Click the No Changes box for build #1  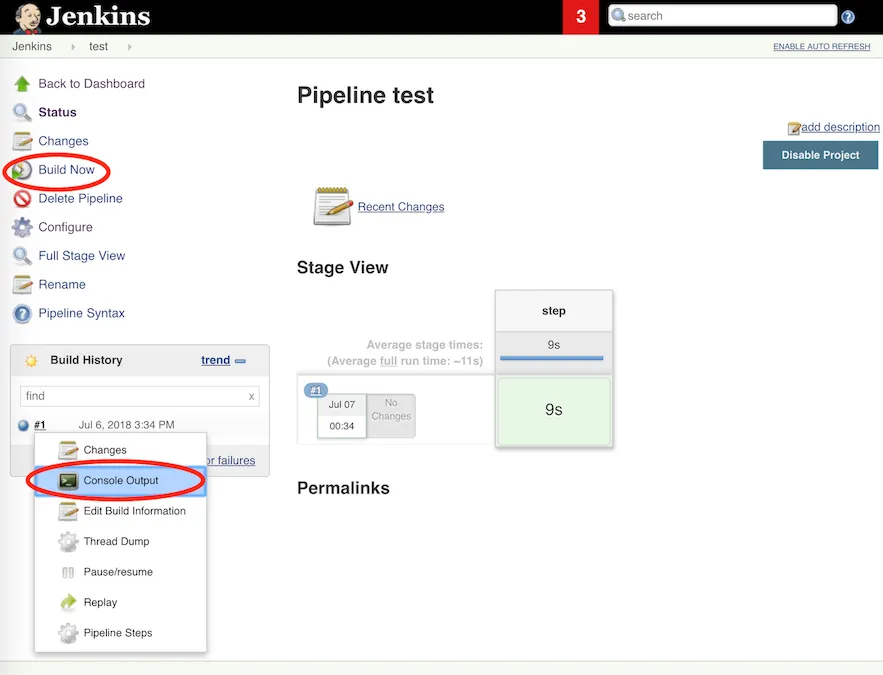coord(391,416)
